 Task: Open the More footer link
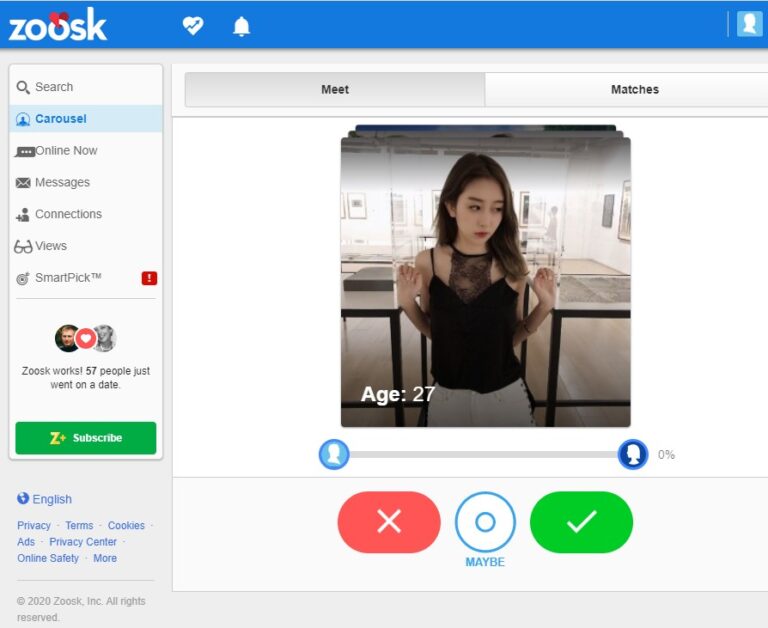105,558
